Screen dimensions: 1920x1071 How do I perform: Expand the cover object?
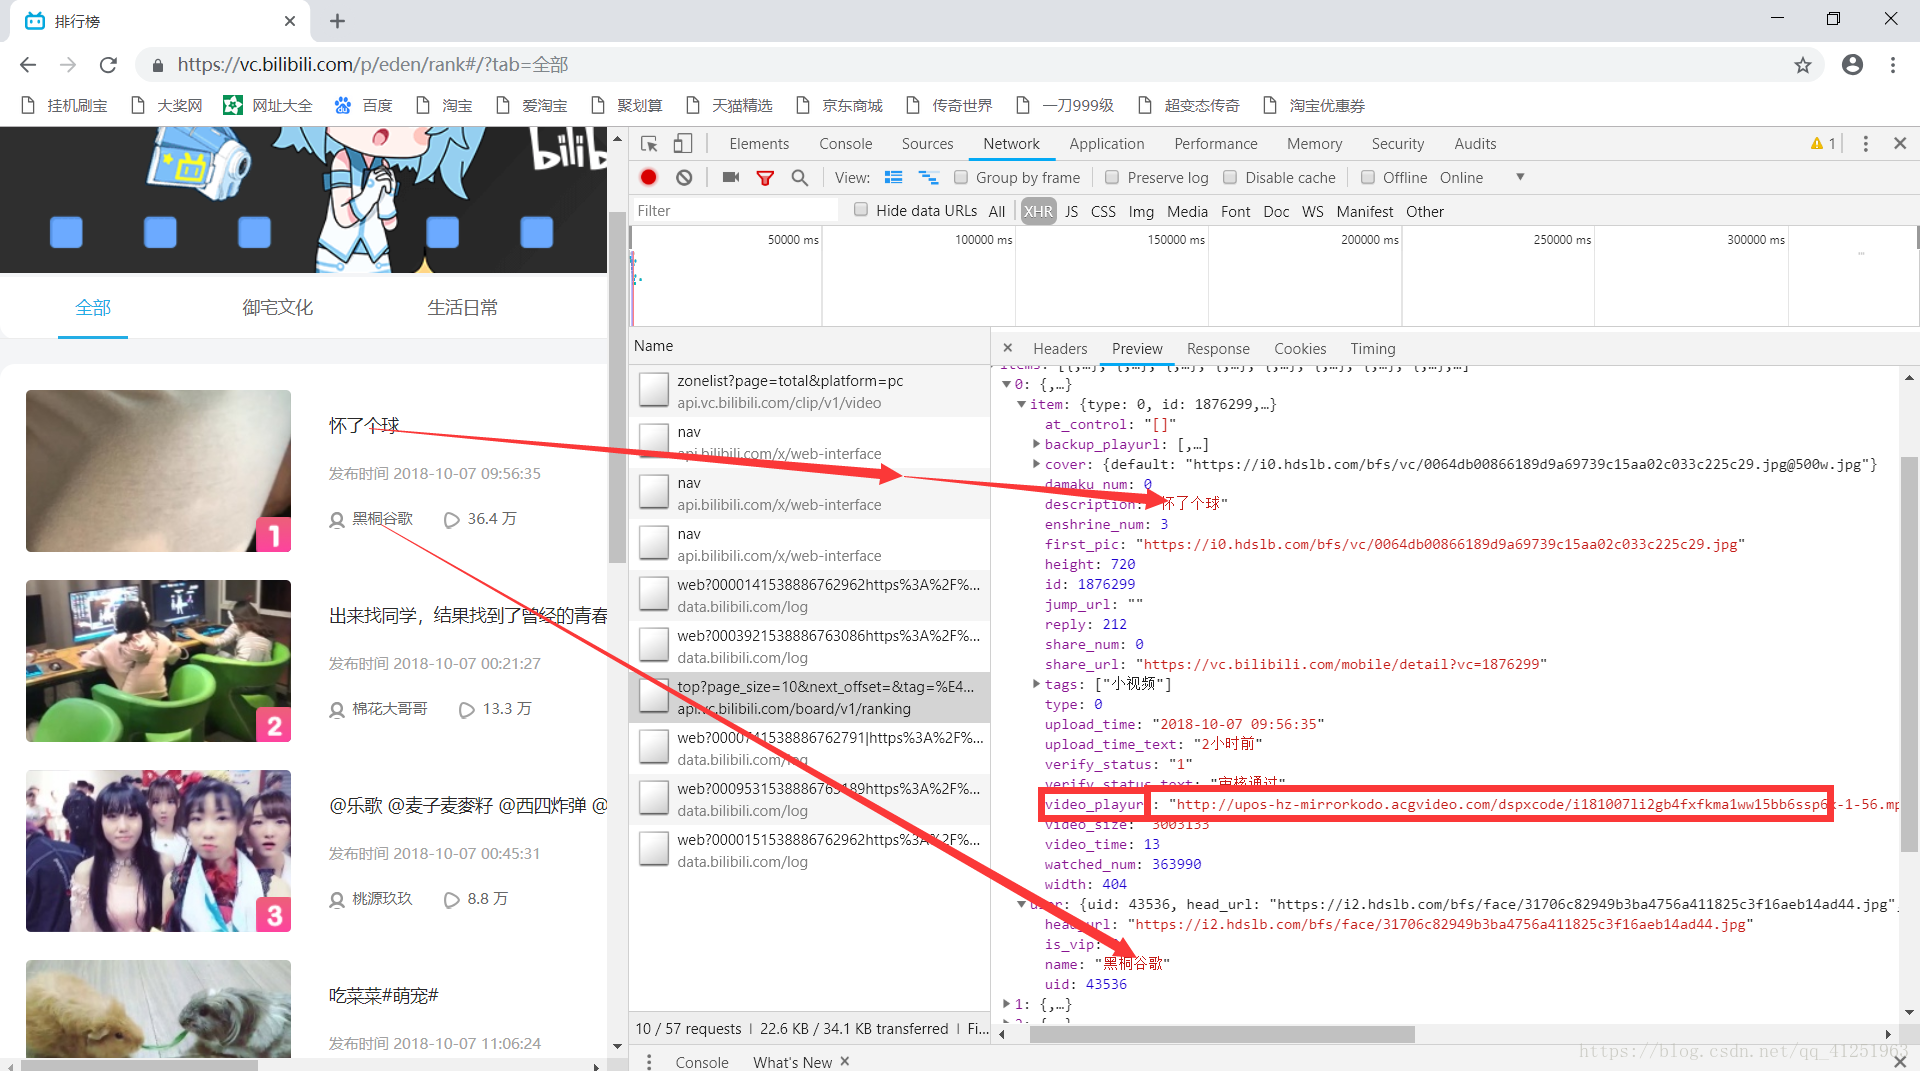[x=1036, y=463]
